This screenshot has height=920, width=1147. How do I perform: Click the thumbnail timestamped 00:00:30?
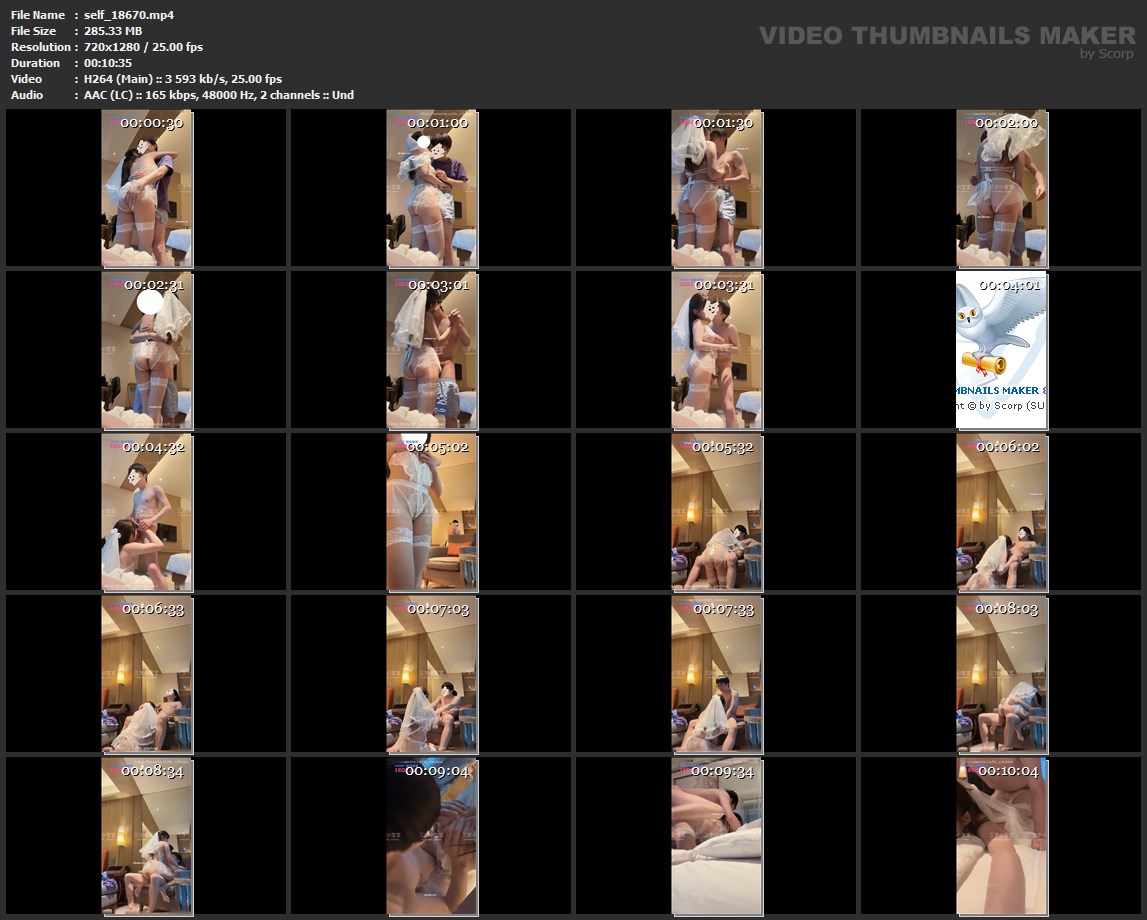tap(146, 188)
